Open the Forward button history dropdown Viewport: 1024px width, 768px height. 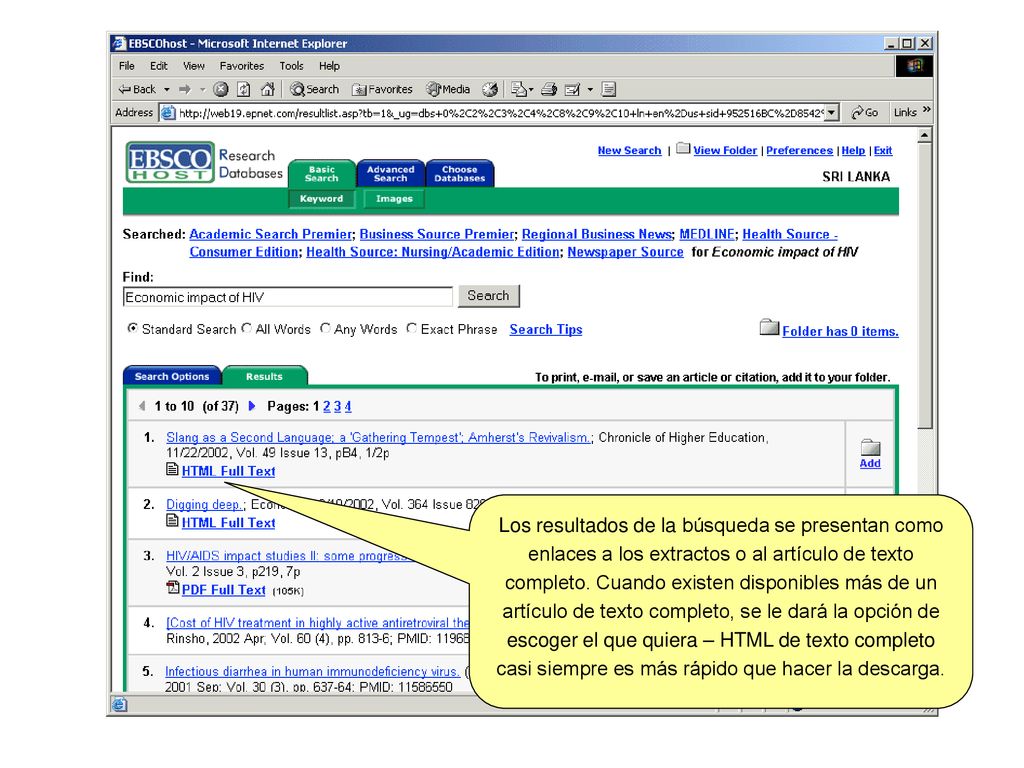pyautogui.click(x=202, y=89)
